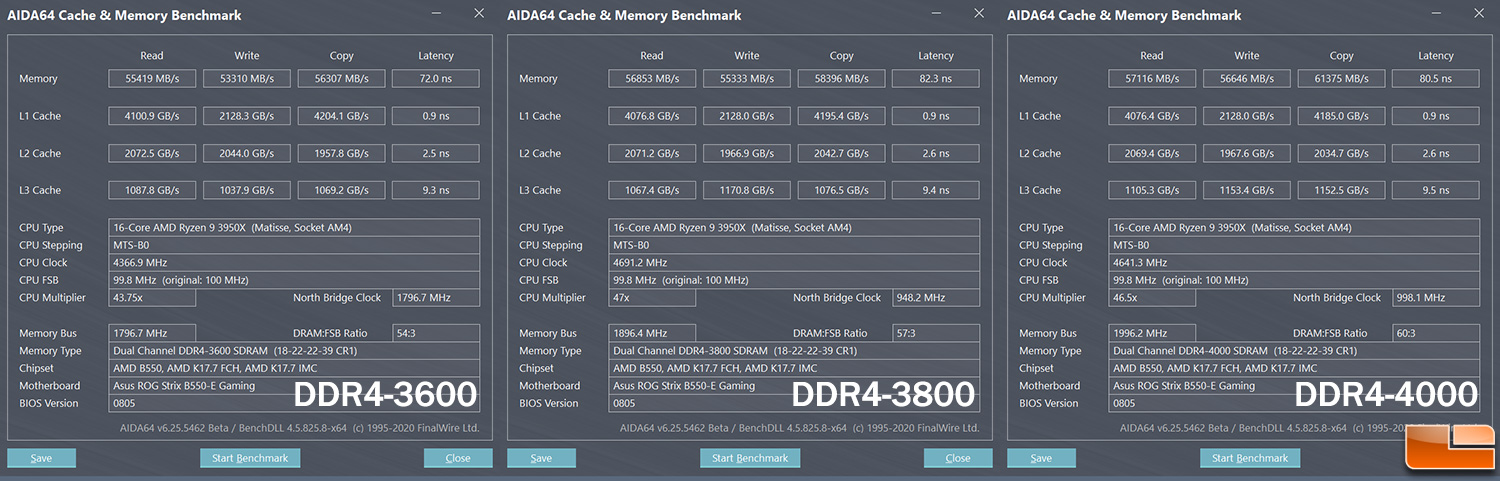Click the Memory Type field Dual Channel DDR4-3600 SDRAM
This screenshot has height=481, width=1500.
click(x=294, y=351)
